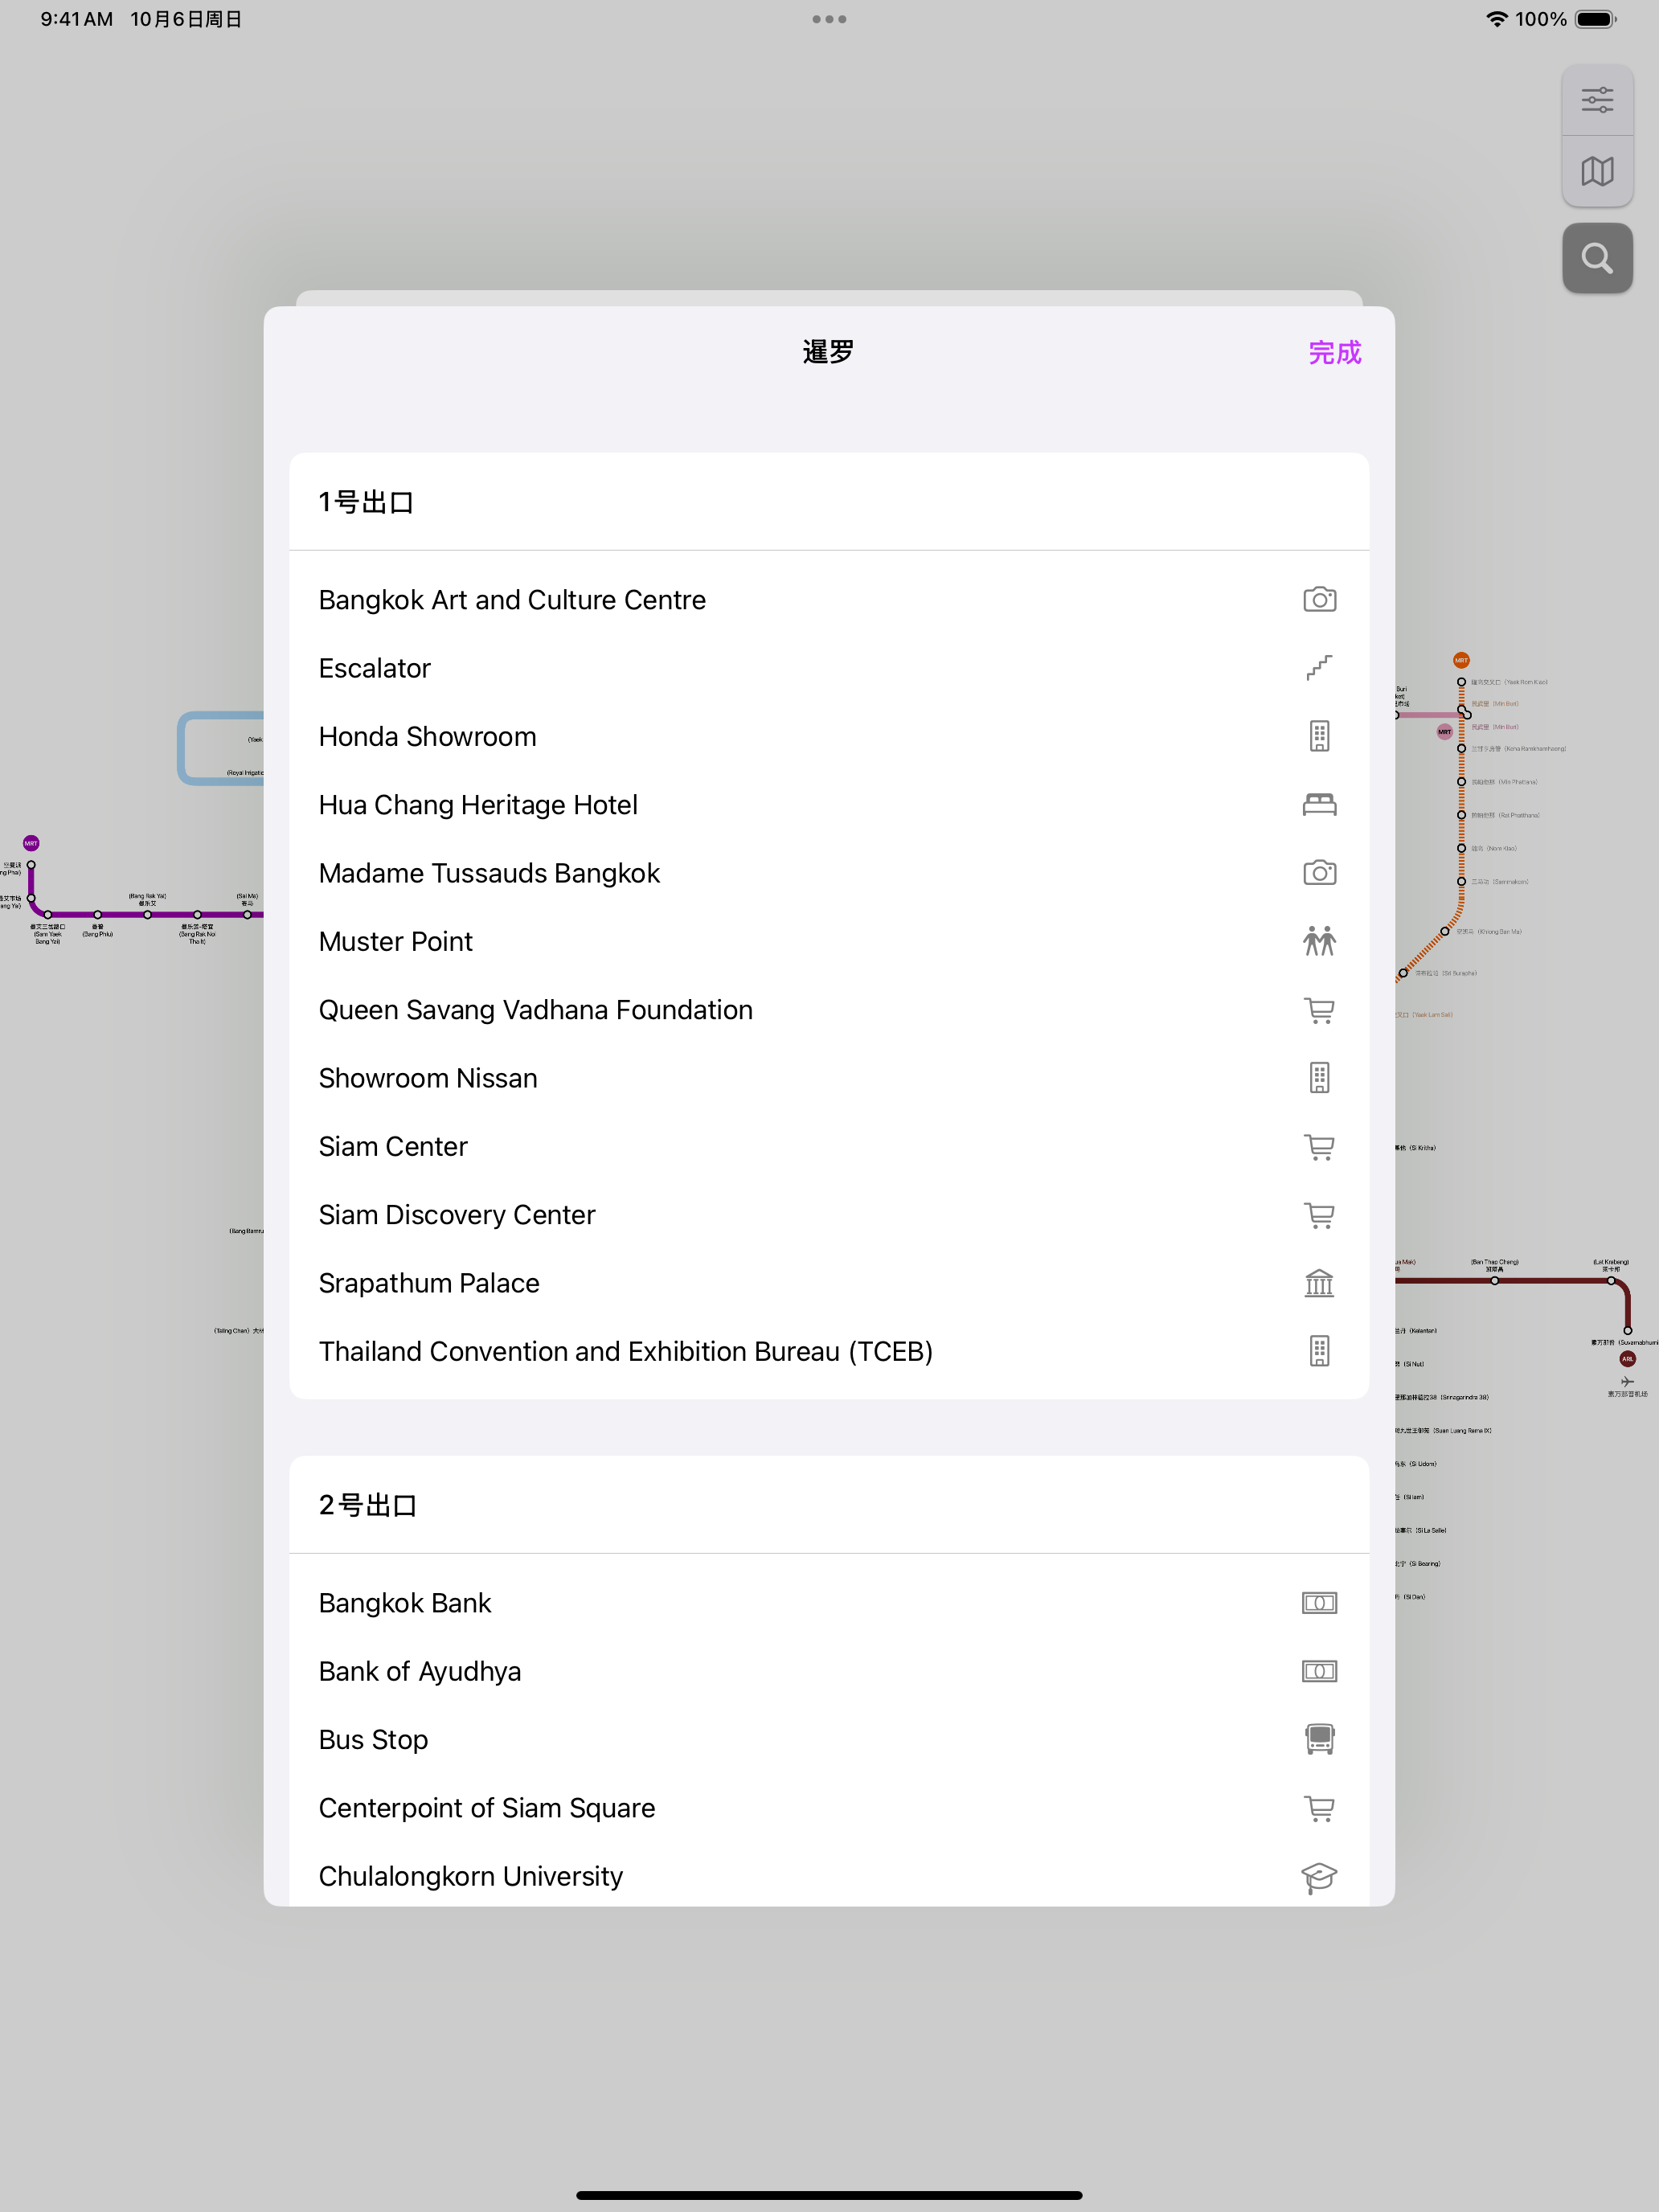1659x2212 pixels.
Task: Select the Escalator entry
Action: (x=829, y=668)
